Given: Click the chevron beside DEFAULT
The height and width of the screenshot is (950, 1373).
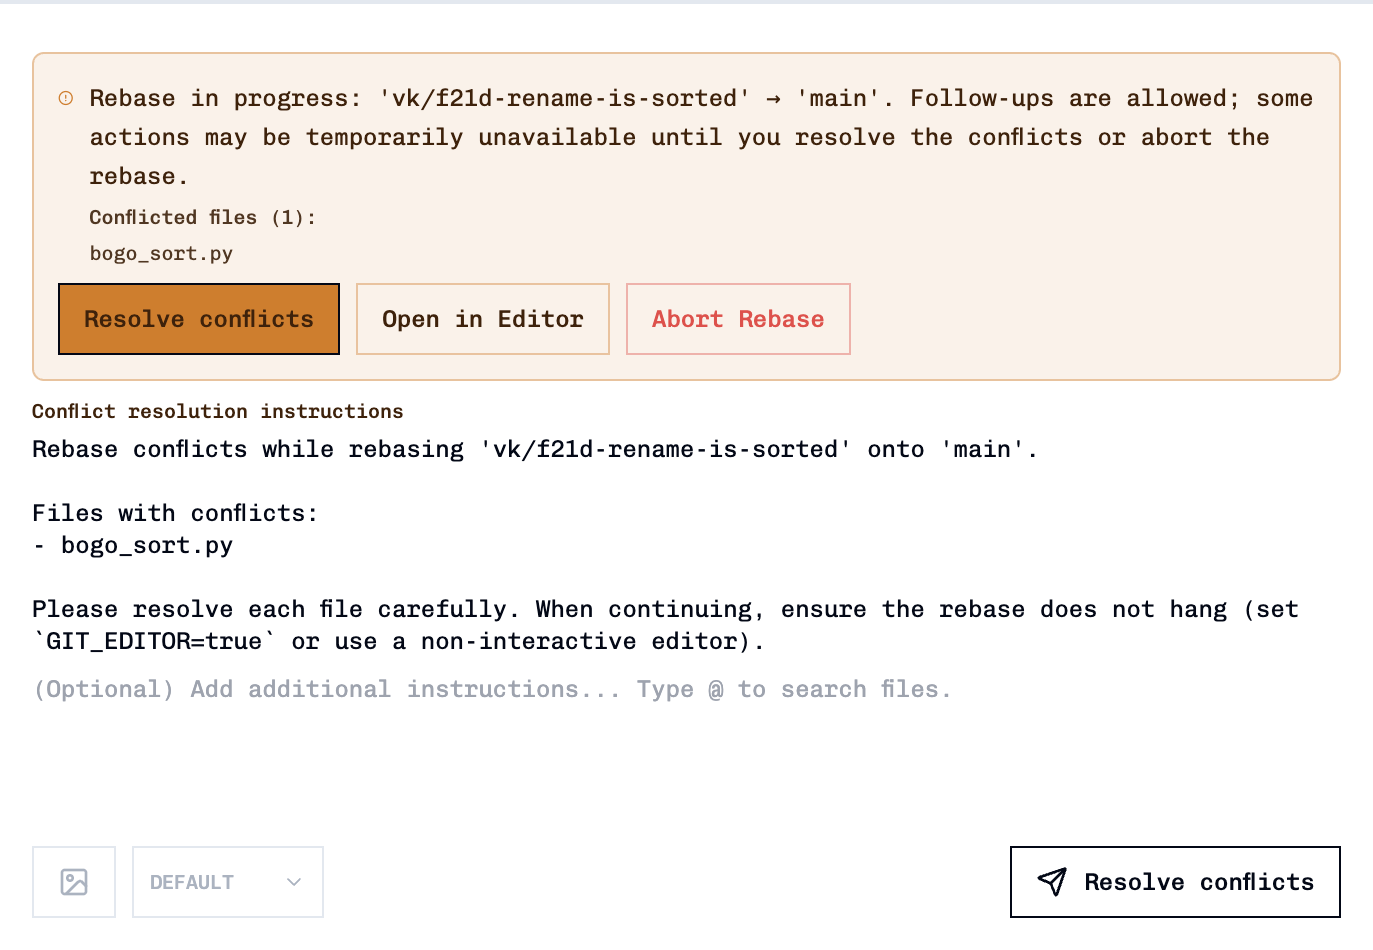Looking at the screenshot, I should tap(293, 882).
